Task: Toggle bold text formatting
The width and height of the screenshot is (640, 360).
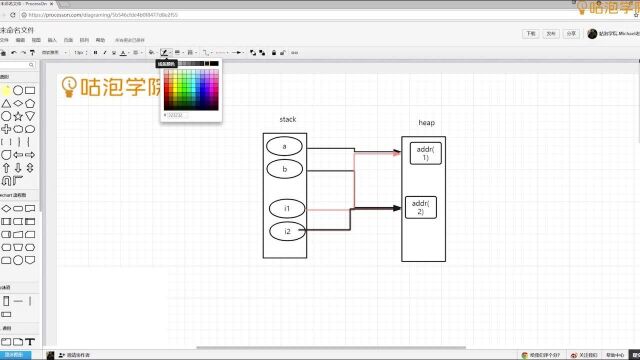Action: pyautogui.click(x=96, y=53)
